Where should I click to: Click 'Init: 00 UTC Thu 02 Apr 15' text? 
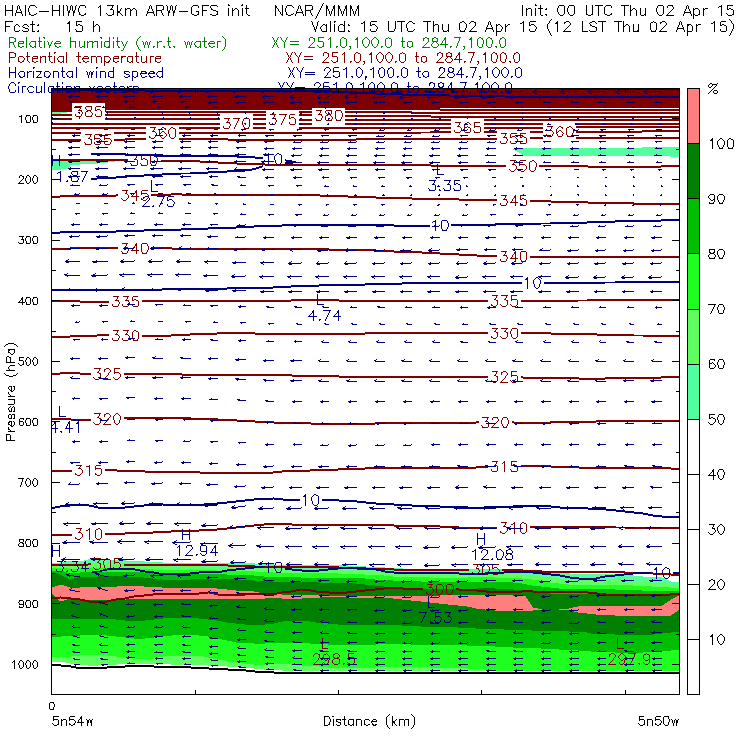(627, 10)
